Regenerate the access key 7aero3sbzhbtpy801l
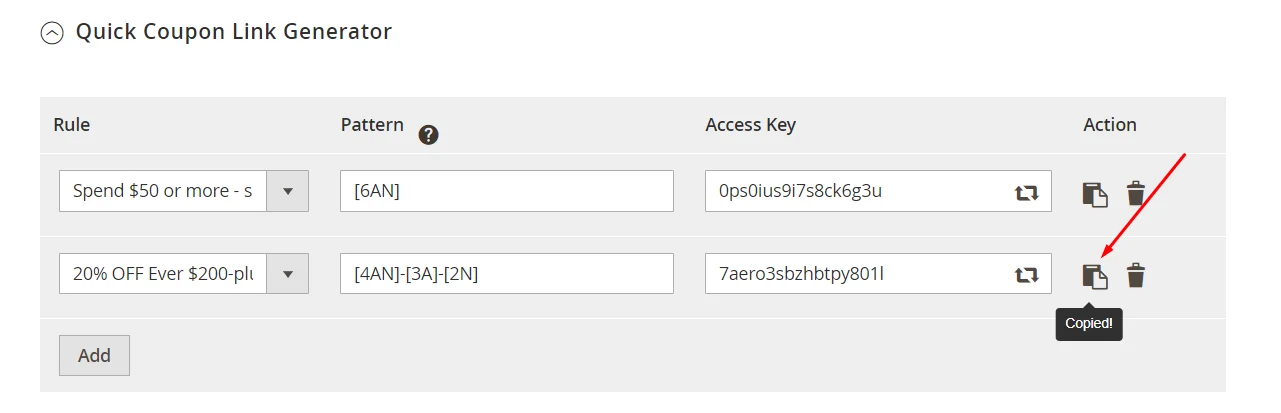 pyautogui.click(x=1027, y=275)
